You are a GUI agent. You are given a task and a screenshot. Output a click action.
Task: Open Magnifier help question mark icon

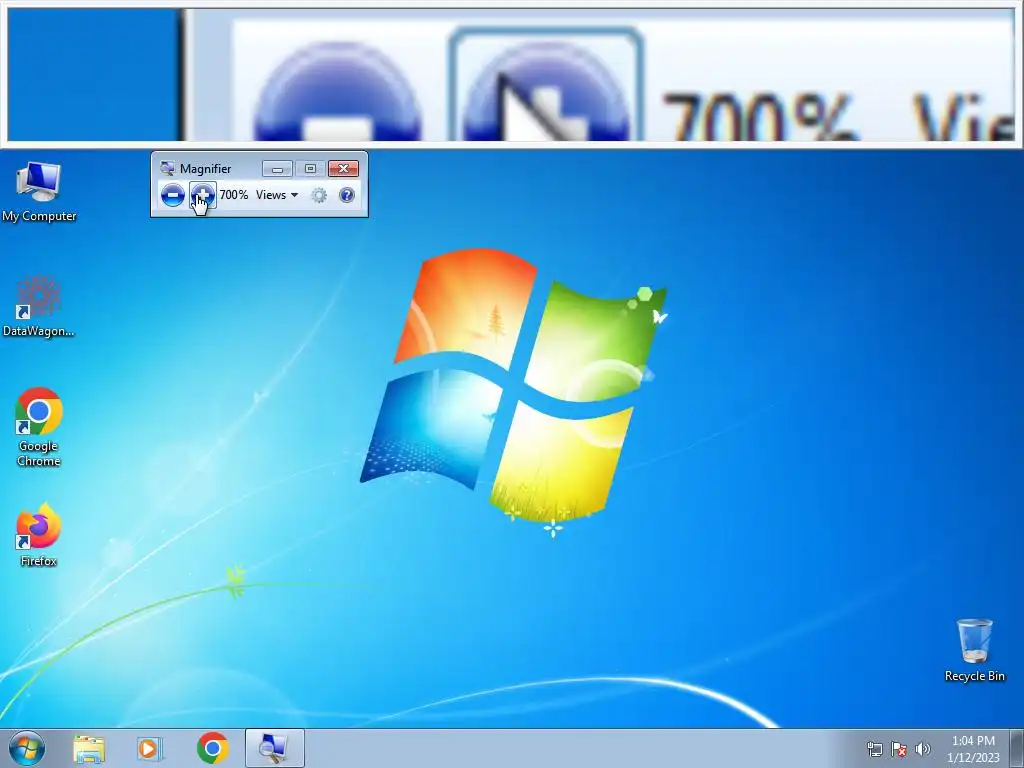click(x=347, y=195)
